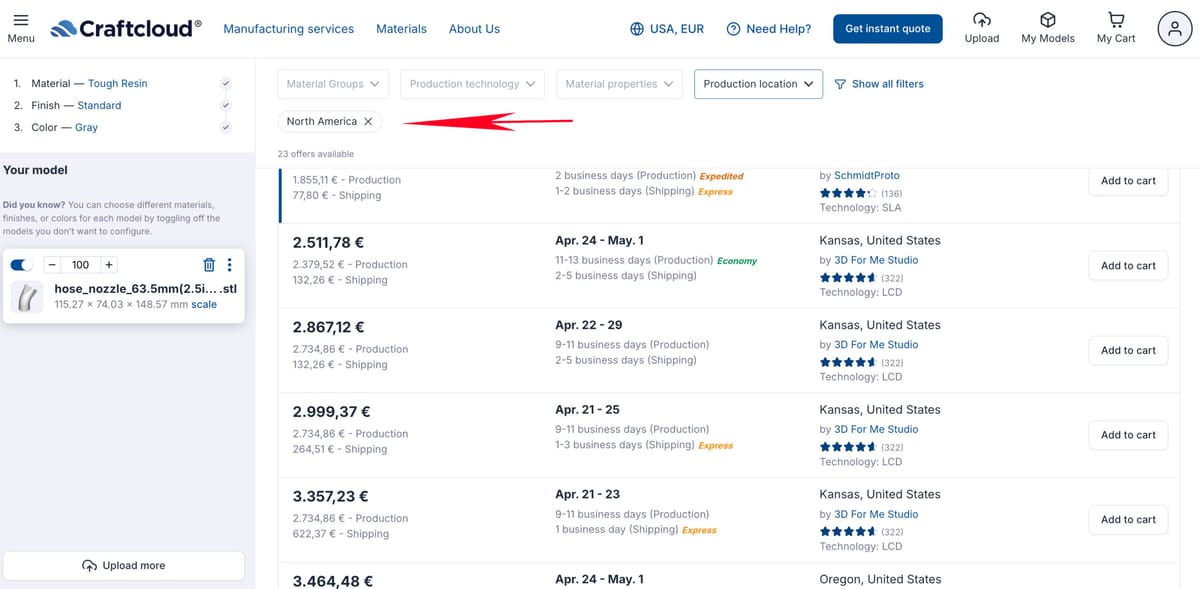Open My Cart icon

coord(1116,20)
